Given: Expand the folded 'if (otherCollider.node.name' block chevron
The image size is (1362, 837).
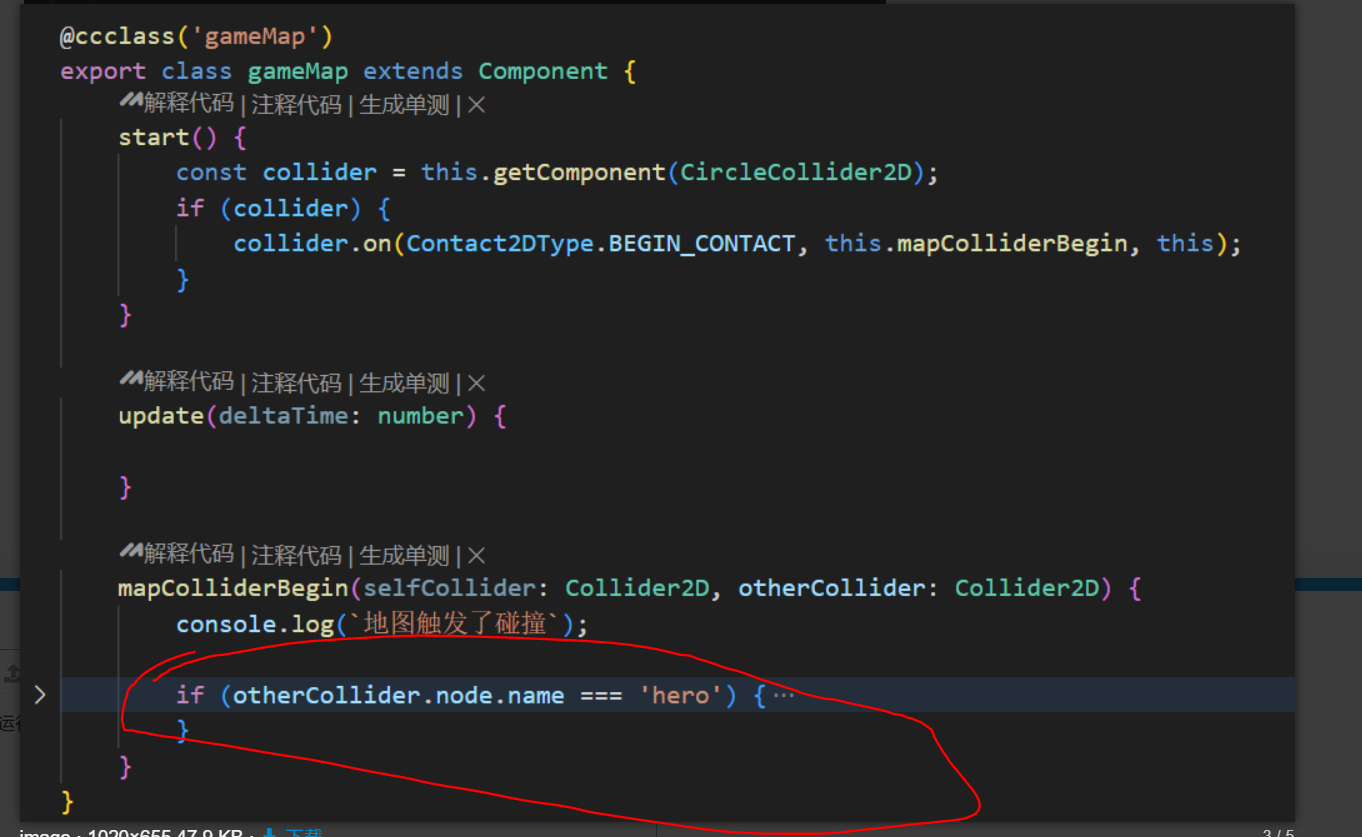Looking at the screenshot, I should (40, 695).
